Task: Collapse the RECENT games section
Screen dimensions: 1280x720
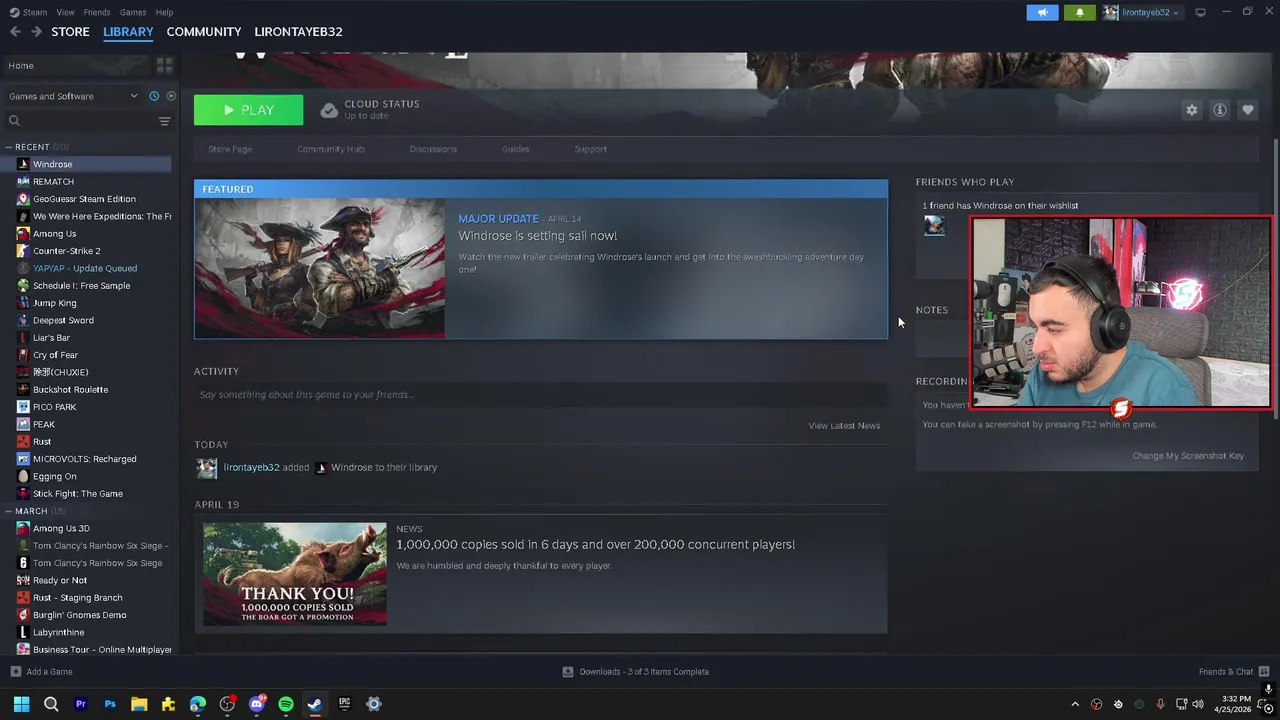Action: [x=9, y=147]
